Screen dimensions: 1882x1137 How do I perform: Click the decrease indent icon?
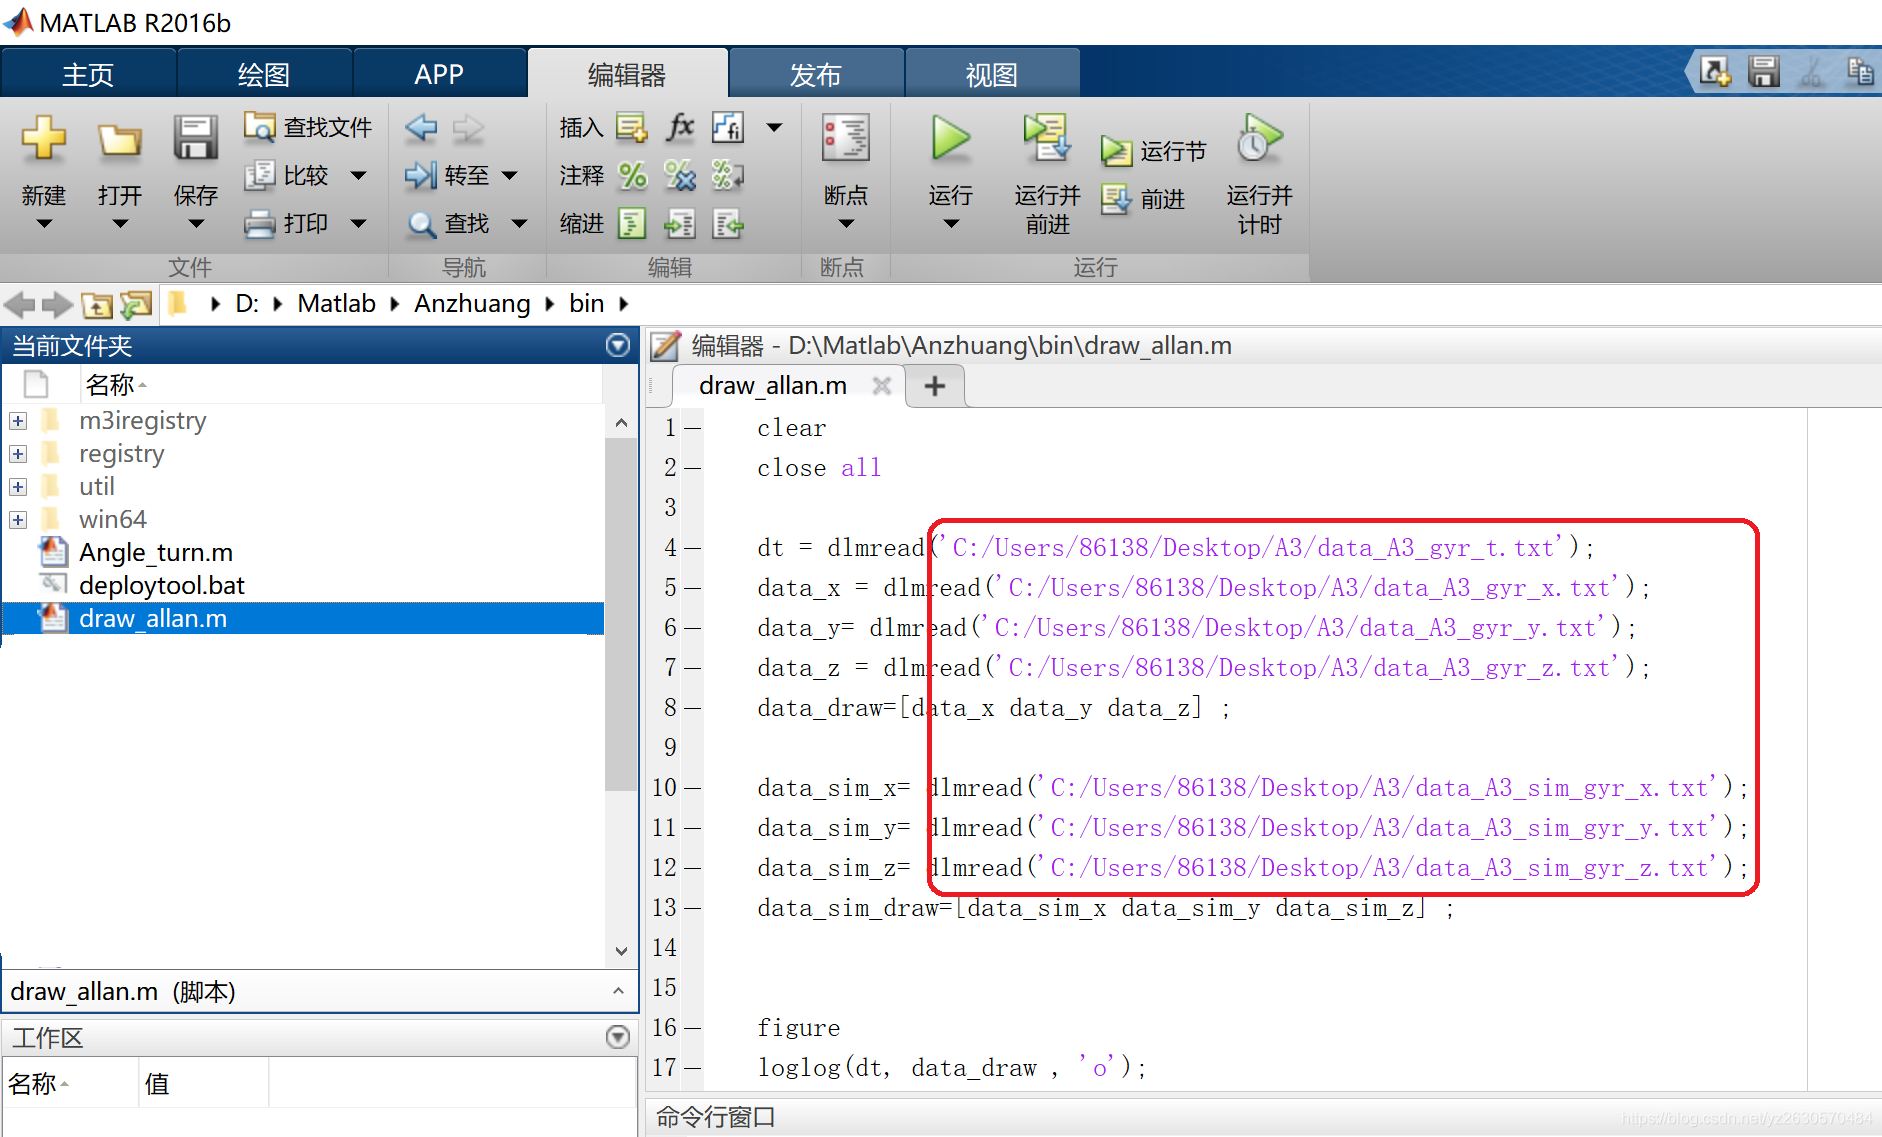[728, 223]
